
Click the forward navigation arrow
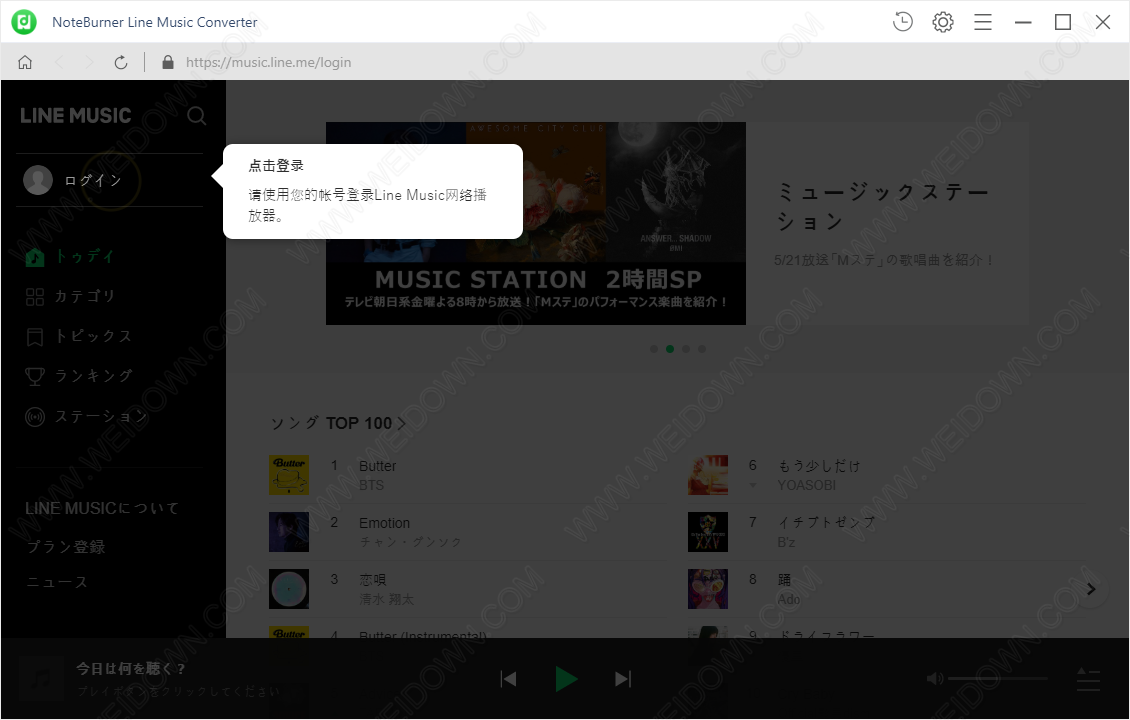tap(89, 62)
